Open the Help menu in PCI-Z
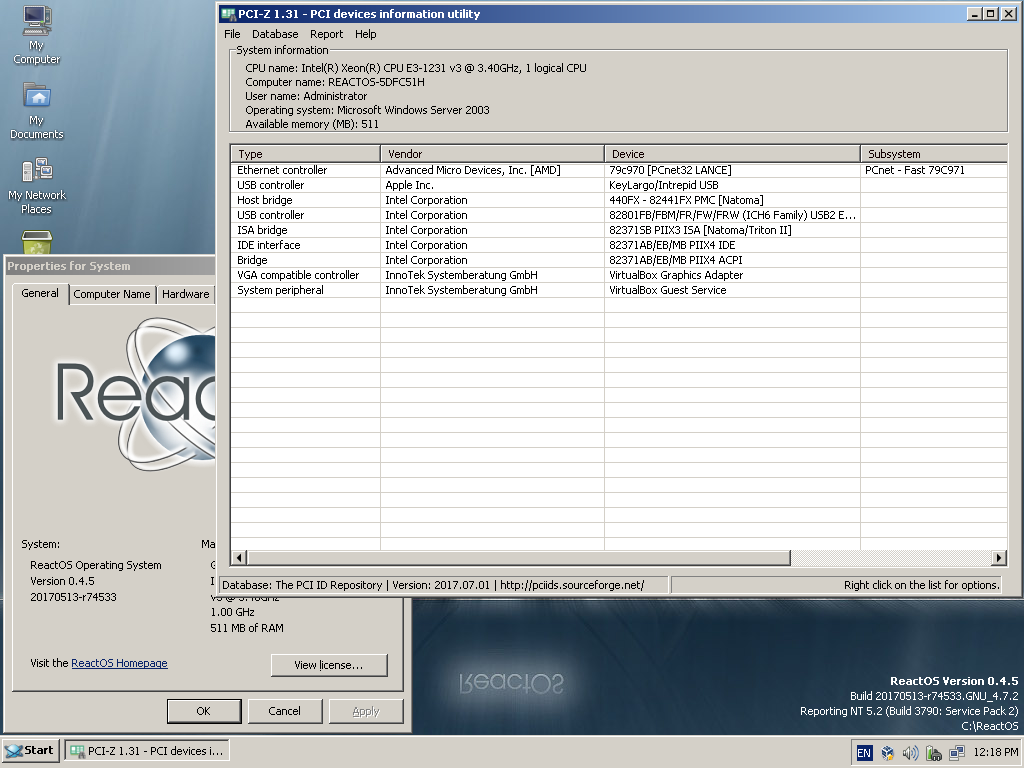Image resolution: width=1024 pixels, height=768 pixels. click(366, 34)
